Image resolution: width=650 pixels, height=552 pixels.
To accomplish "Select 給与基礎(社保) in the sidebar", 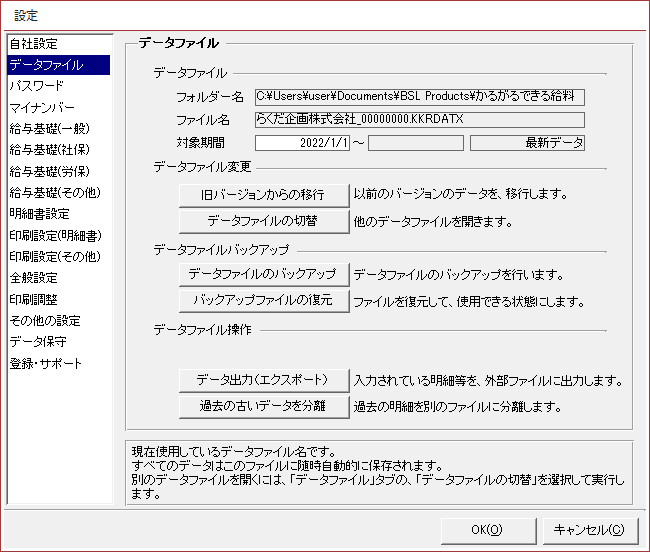I will pyautogui.click(x=59, y=150).
